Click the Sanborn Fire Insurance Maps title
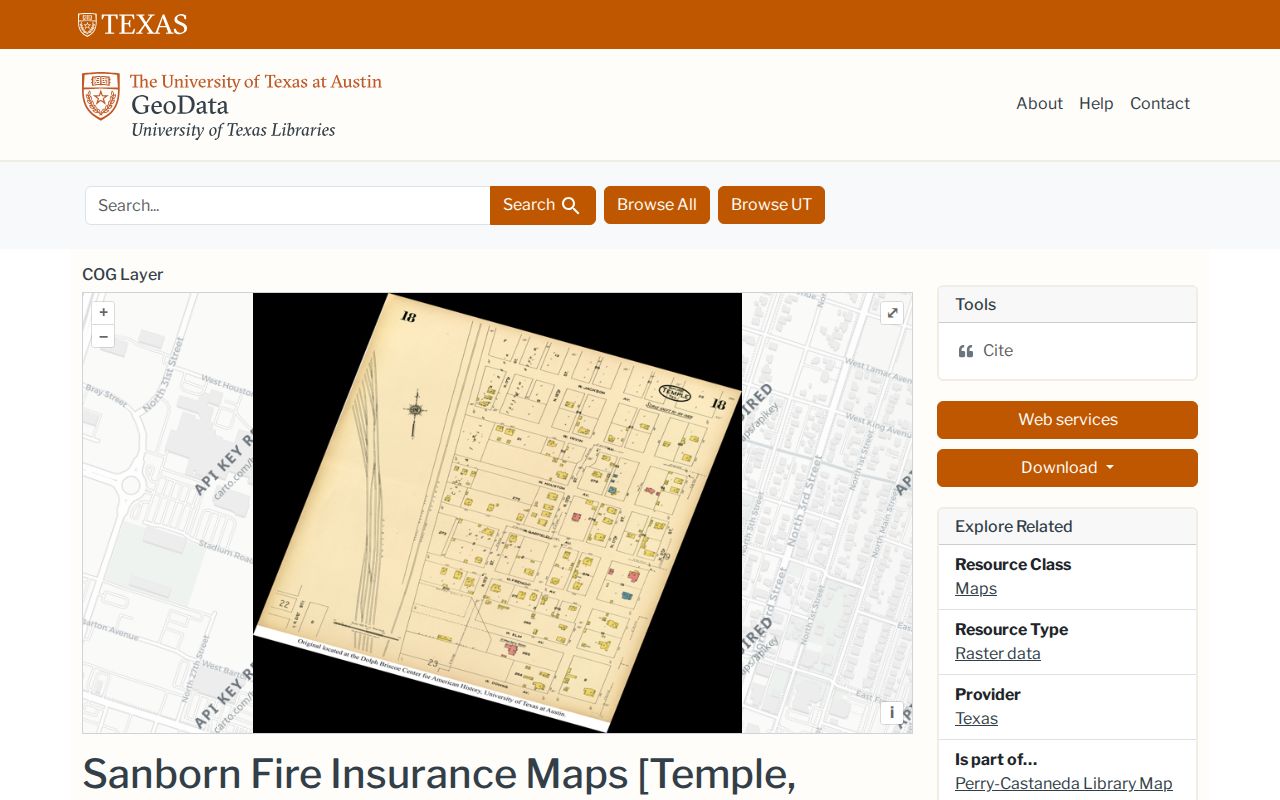1280x800 pixels. click(439, 775)
